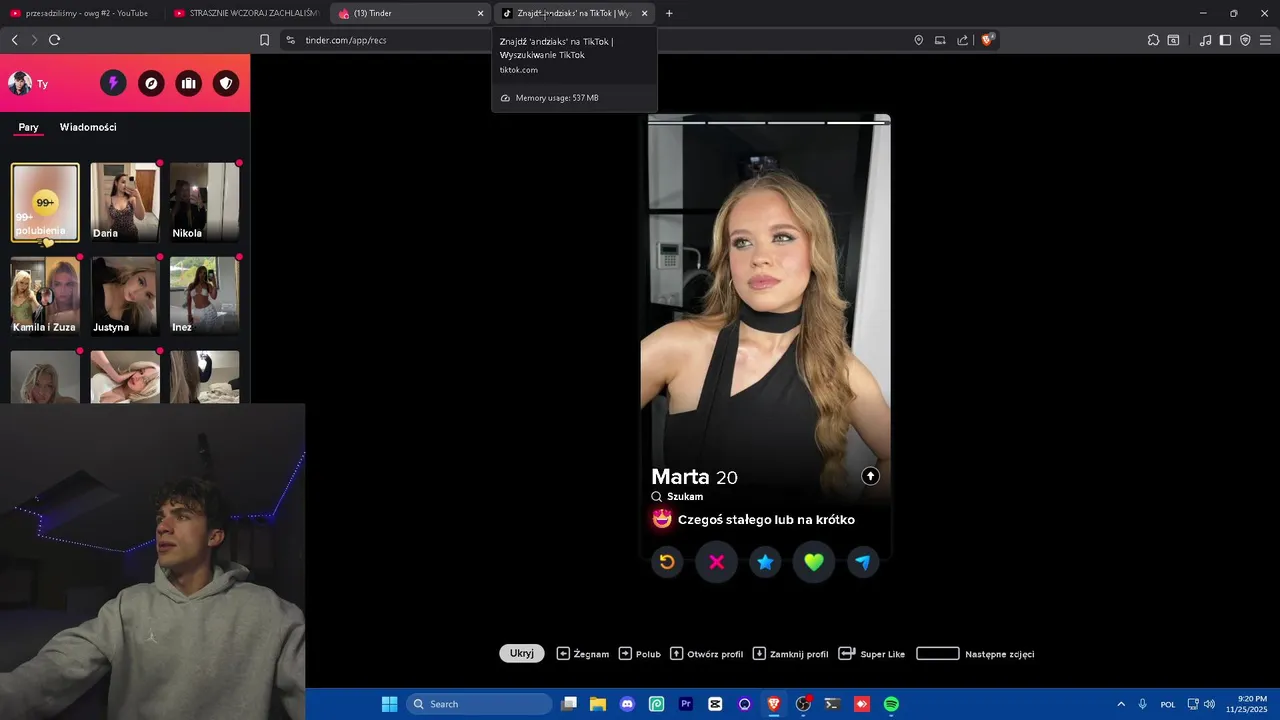Click the share icon in address bar
The height and width of the screenshot is (720, 1280).
click(x=962, y=40)
